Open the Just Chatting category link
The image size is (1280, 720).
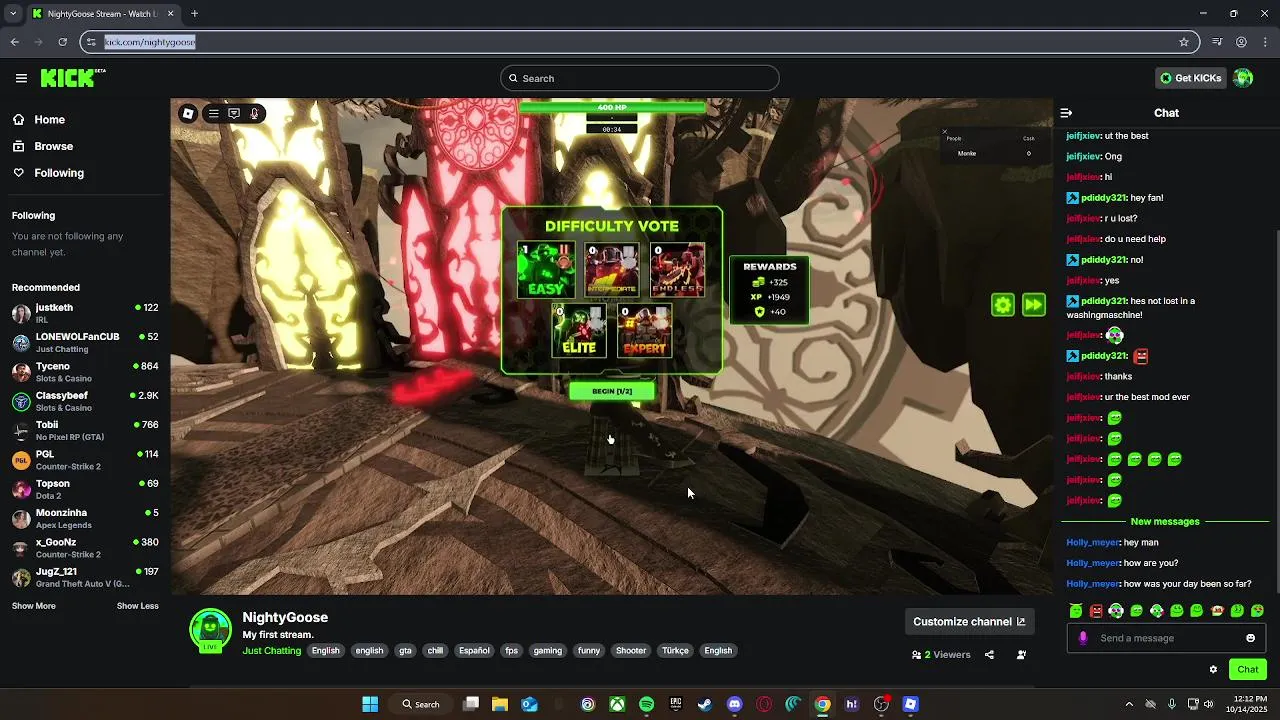(272, 650)
